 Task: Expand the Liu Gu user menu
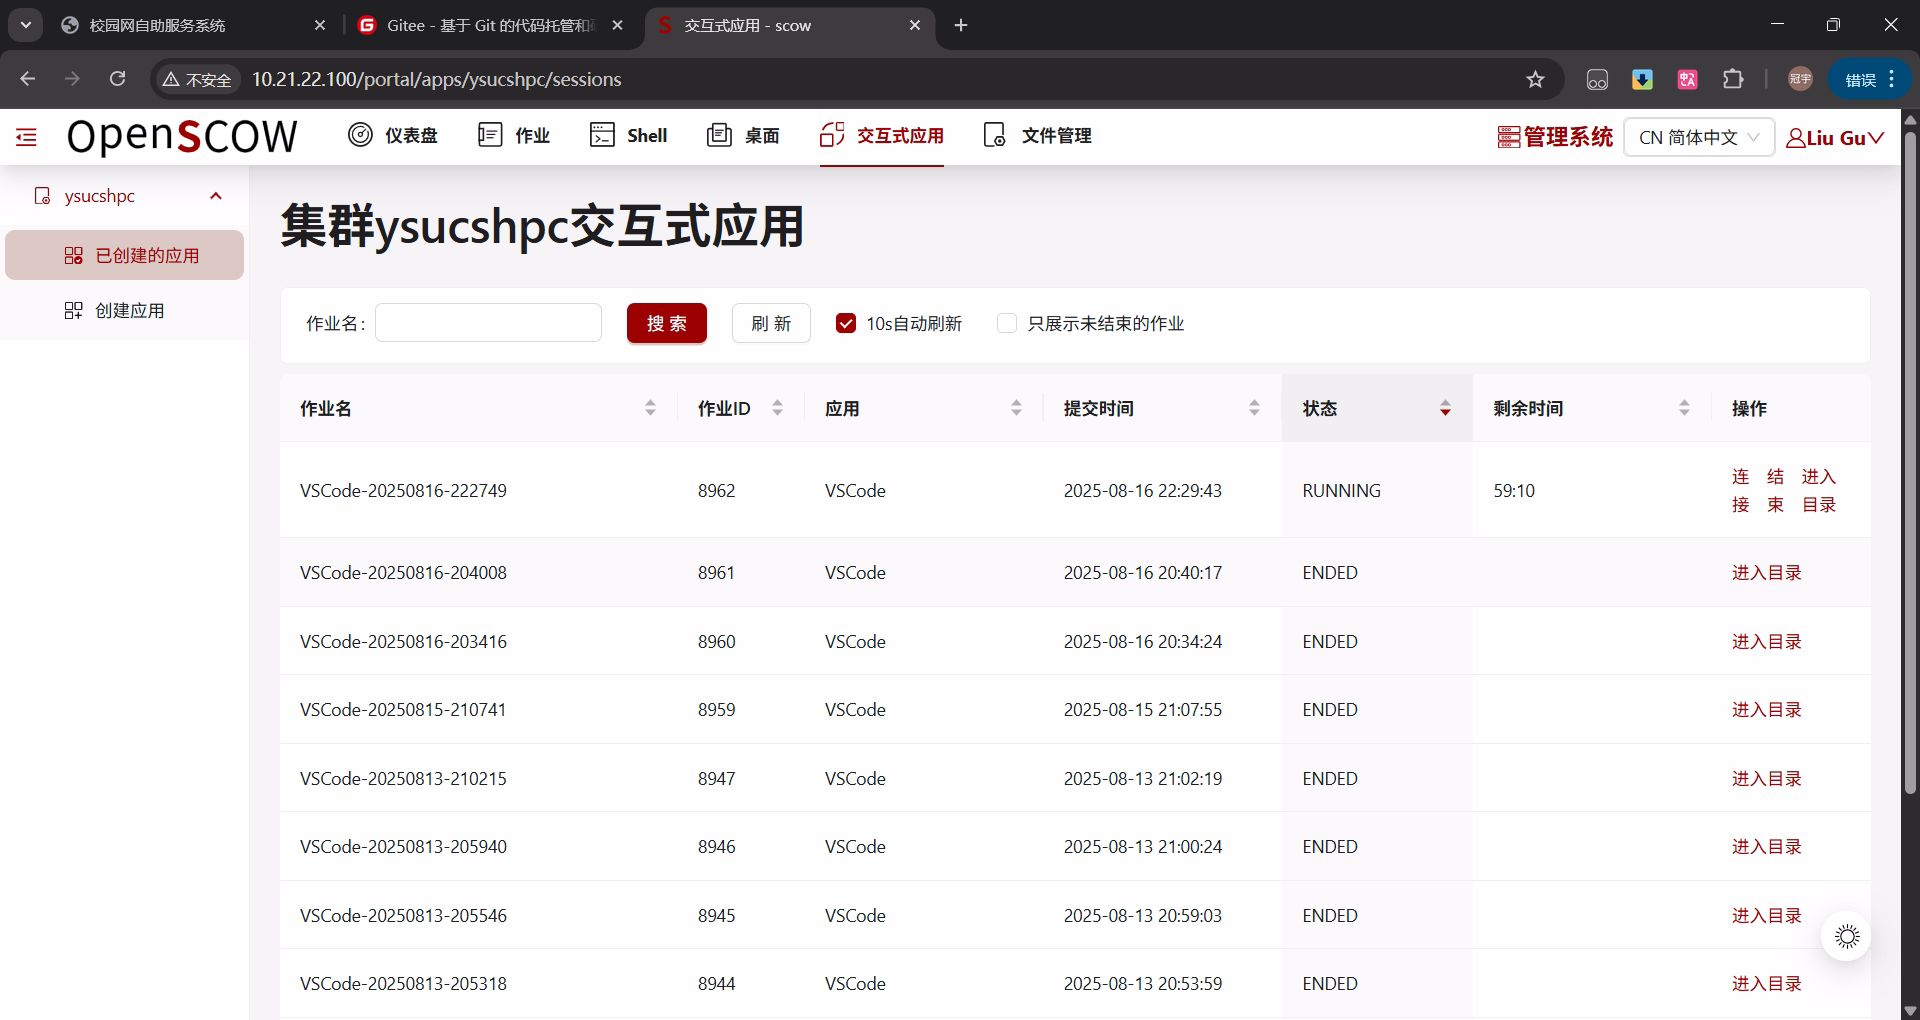[1835, 137]
